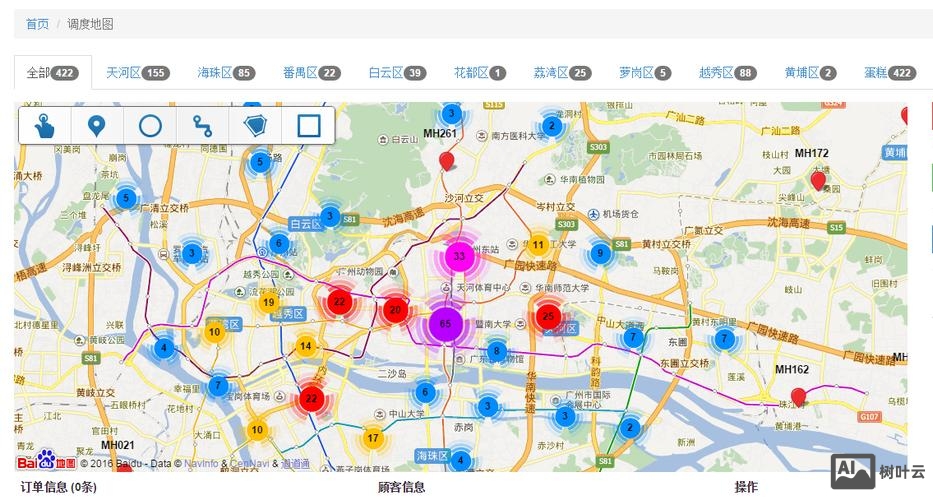The image size is (933, 500).
Task: Select the polyline drawing tool
Action: 202,126
